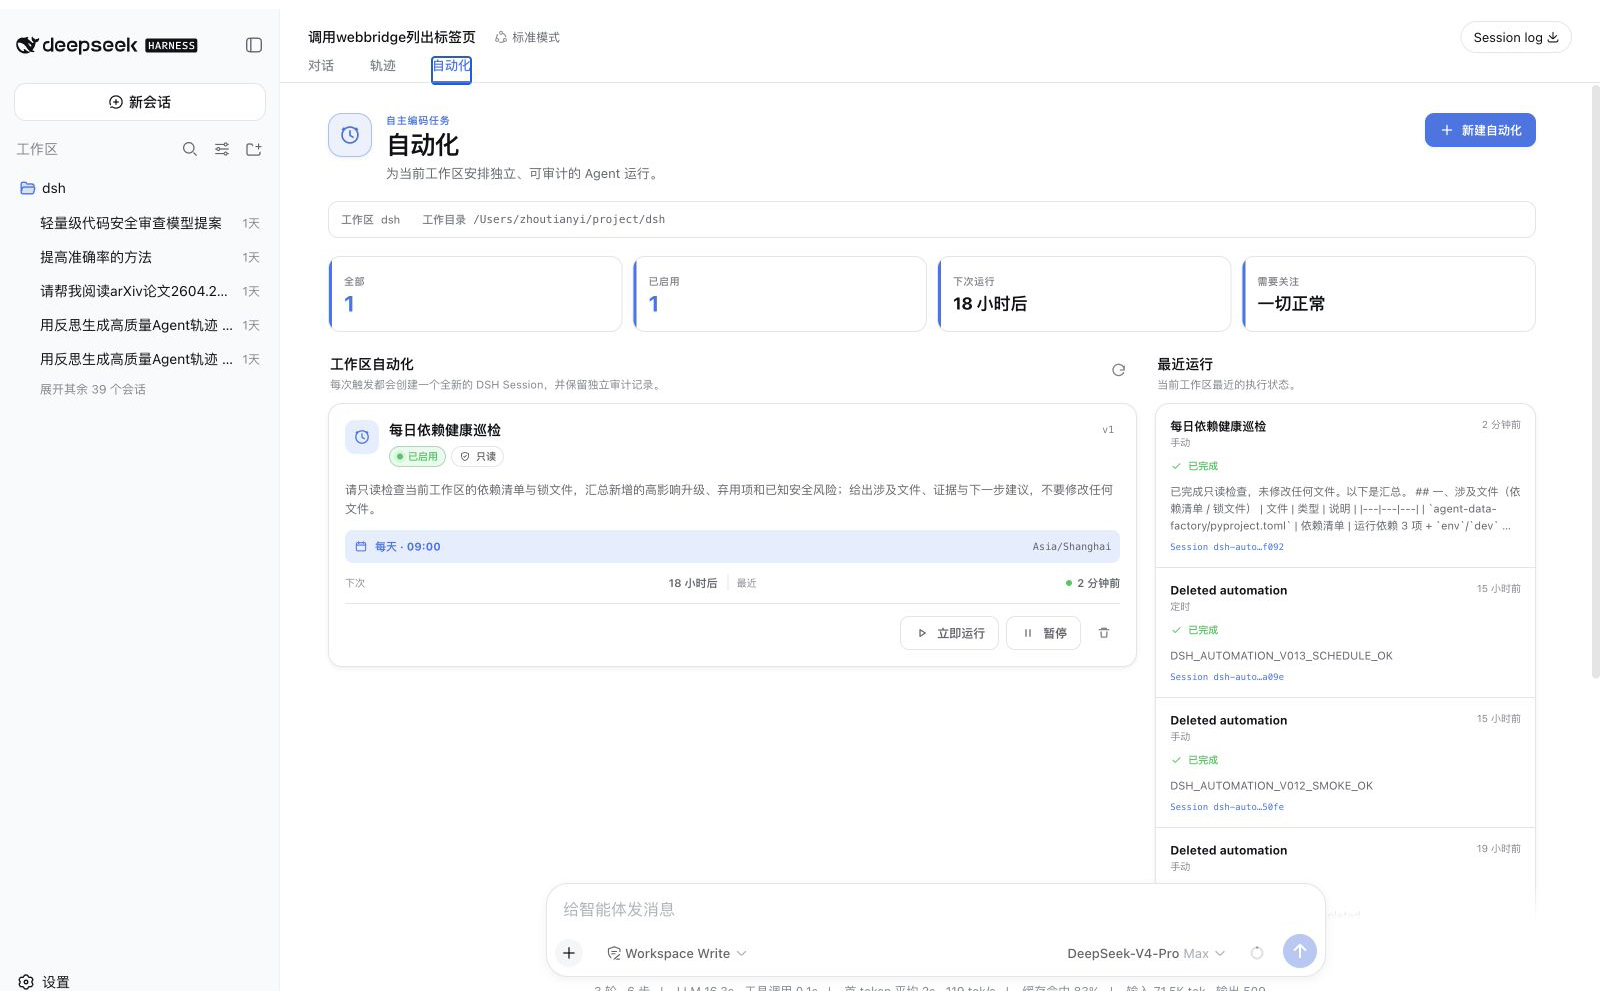Viewport: 1600px width, 1000px height.
Task: Open Session dsh-auto…a09e link
Action: (1227, 677)
